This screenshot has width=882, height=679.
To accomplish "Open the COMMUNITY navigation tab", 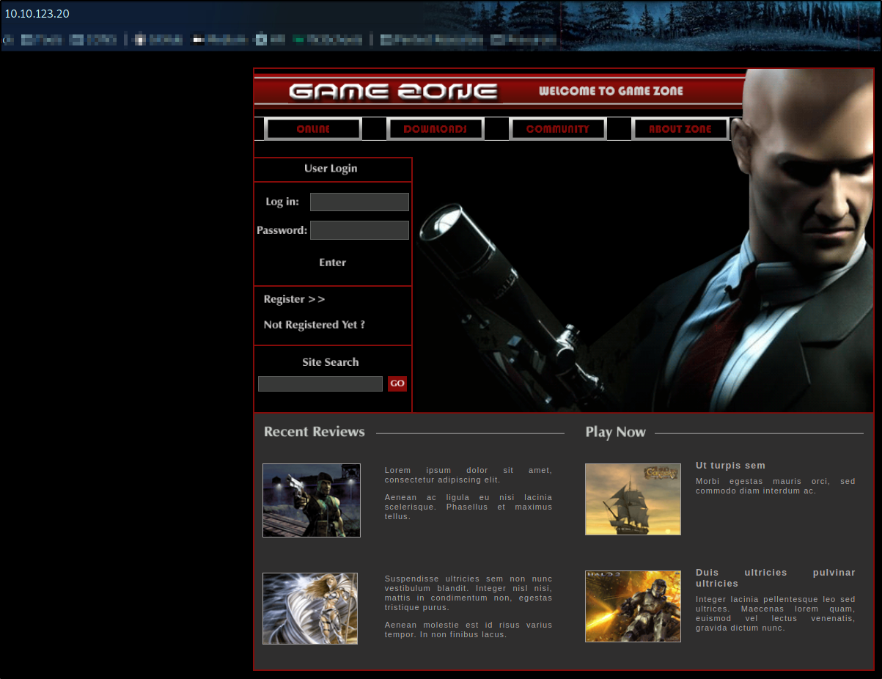I will (557, 129).
